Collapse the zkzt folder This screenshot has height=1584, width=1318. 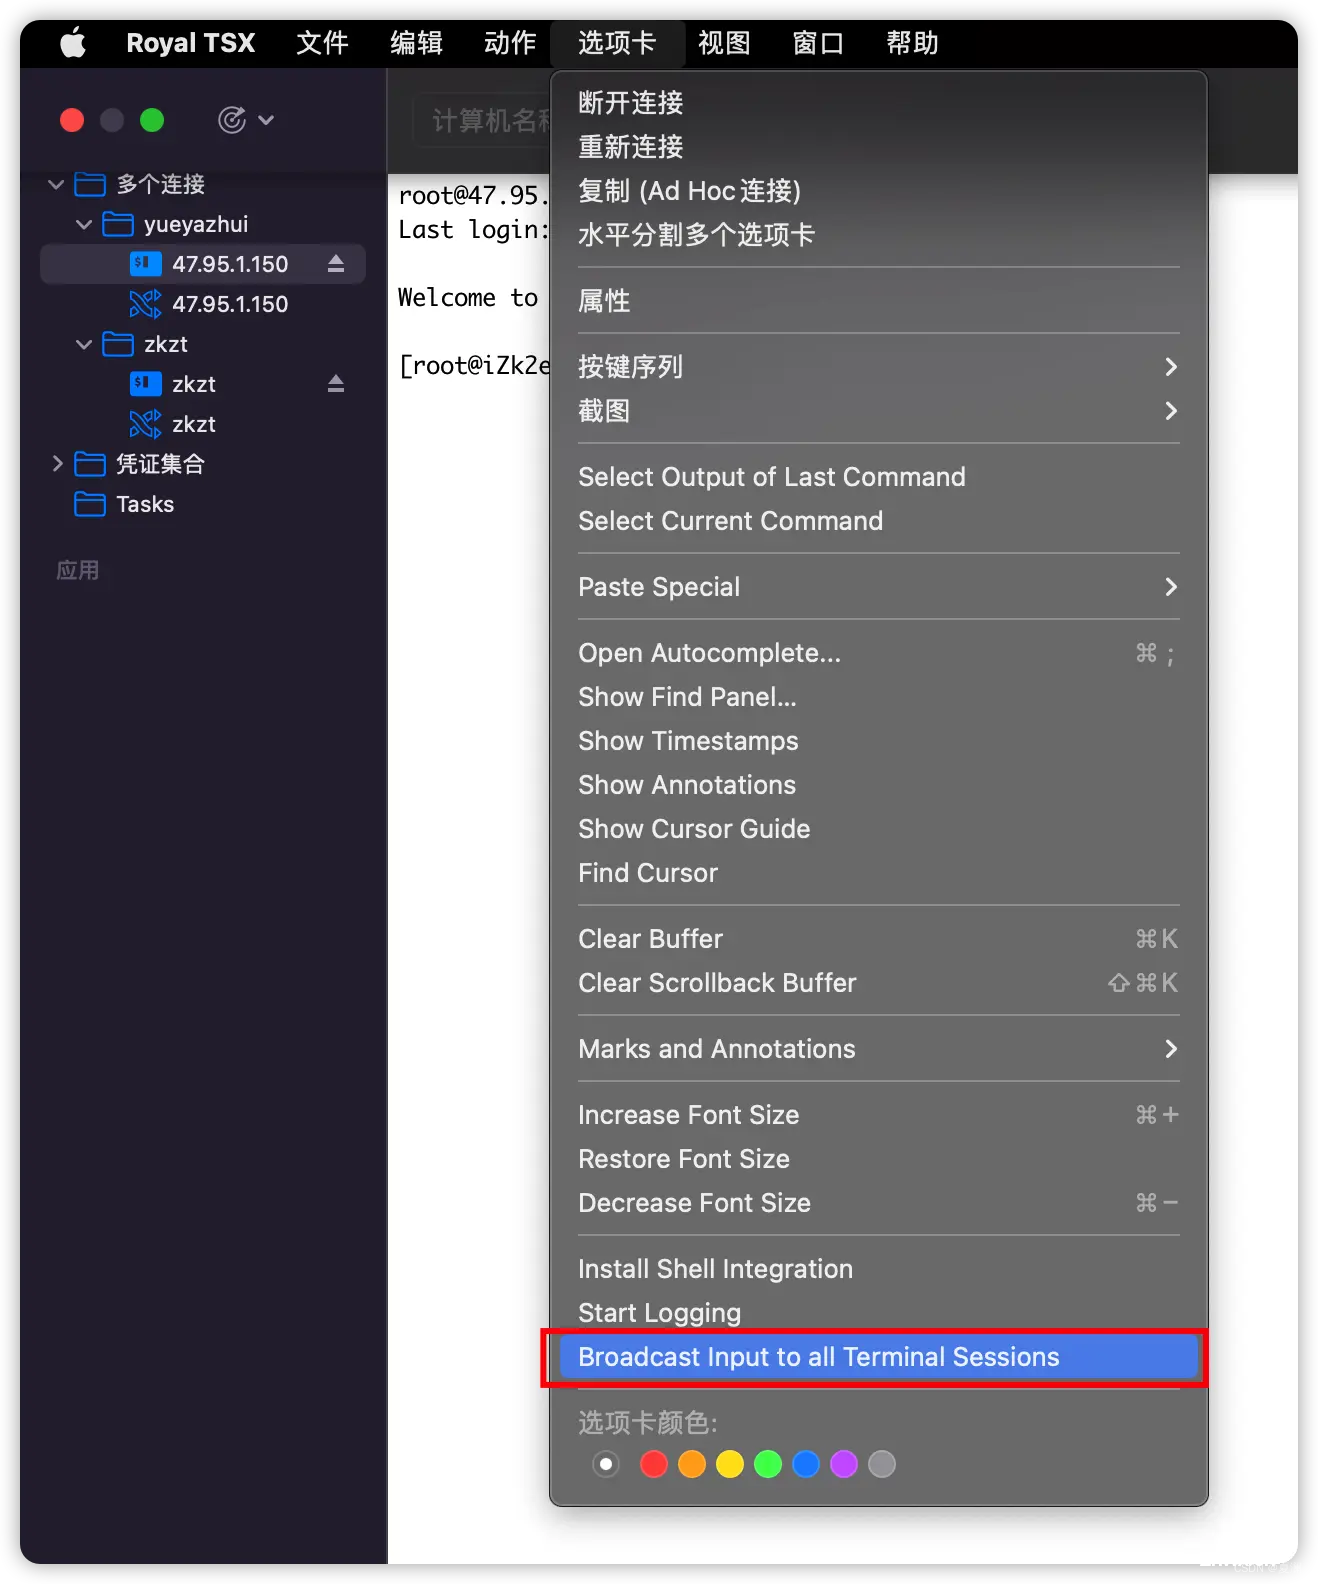[x=84, y=344]
